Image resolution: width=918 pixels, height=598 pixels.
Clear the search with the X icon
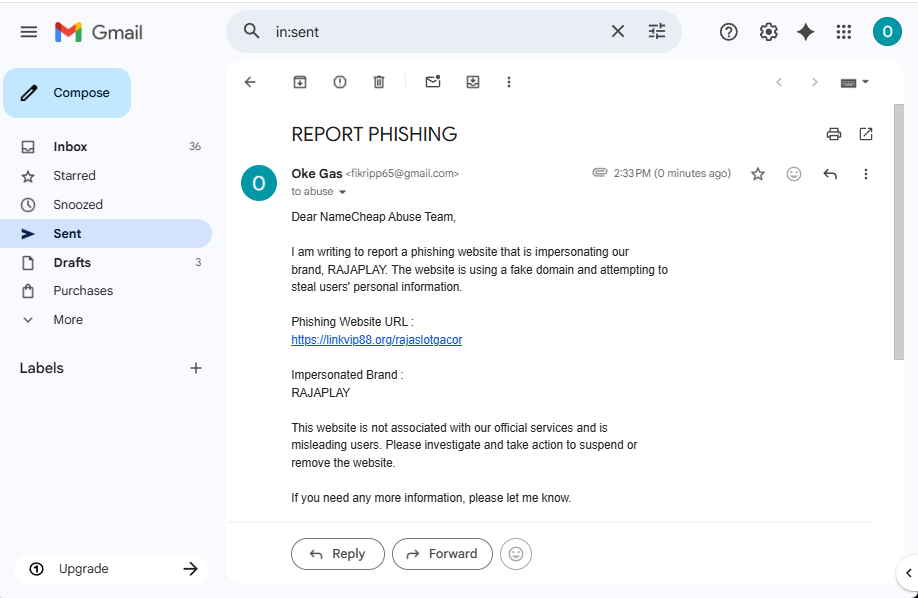pyautogui.click(x=618, y=31)
